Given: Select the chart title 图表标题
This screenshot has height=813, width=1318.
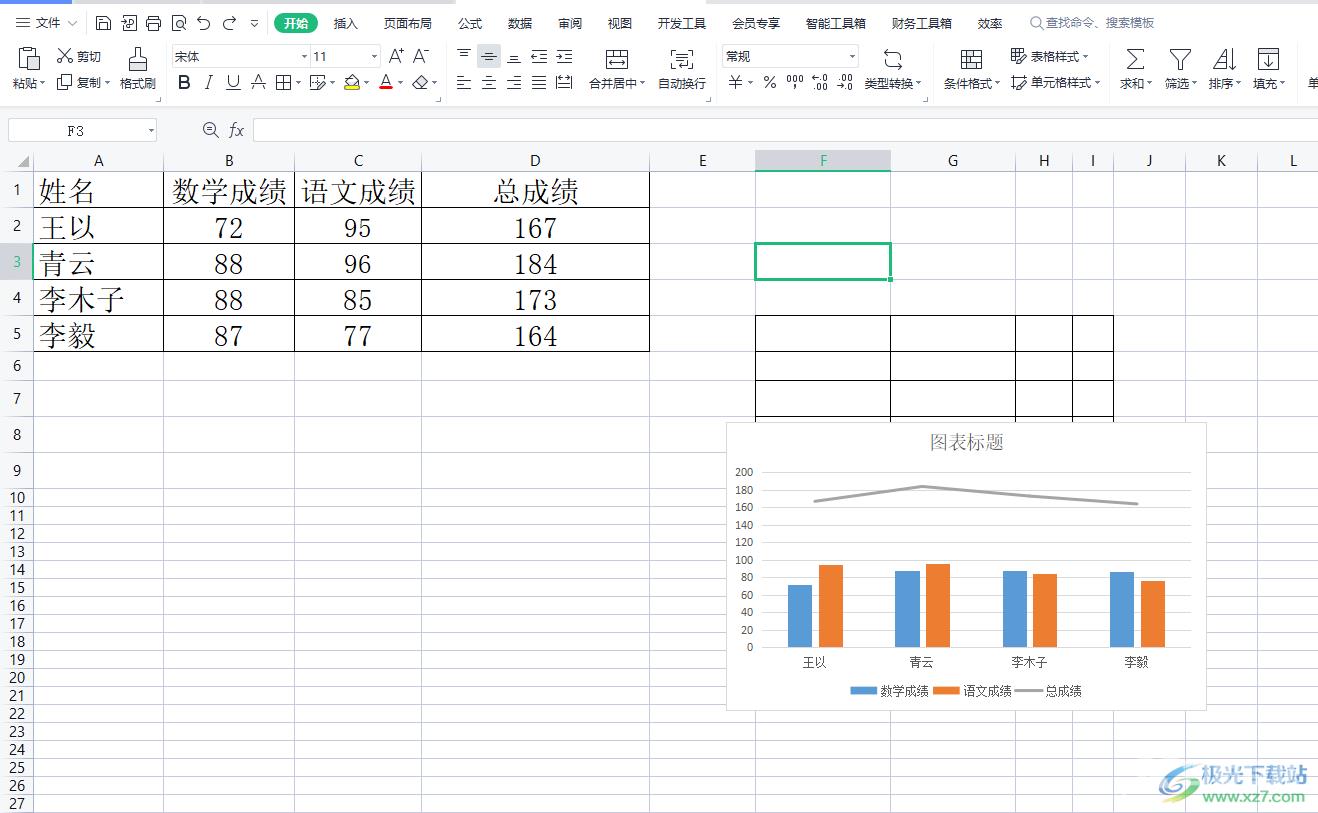Looking at the screenshot, I should 966,442.
